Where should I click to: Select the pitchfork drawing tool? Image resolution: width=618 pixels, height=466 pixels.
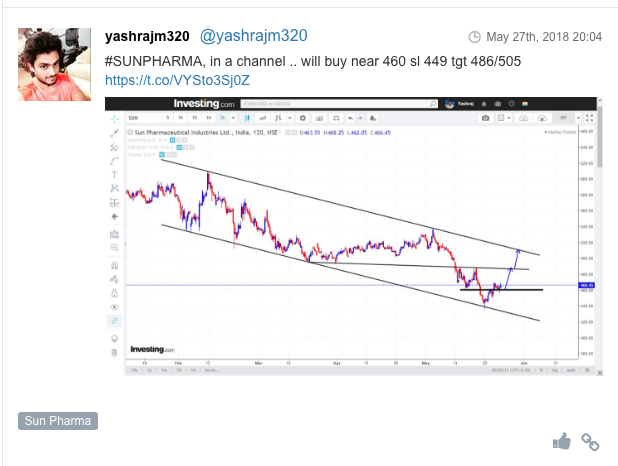[x=114, y=147]
